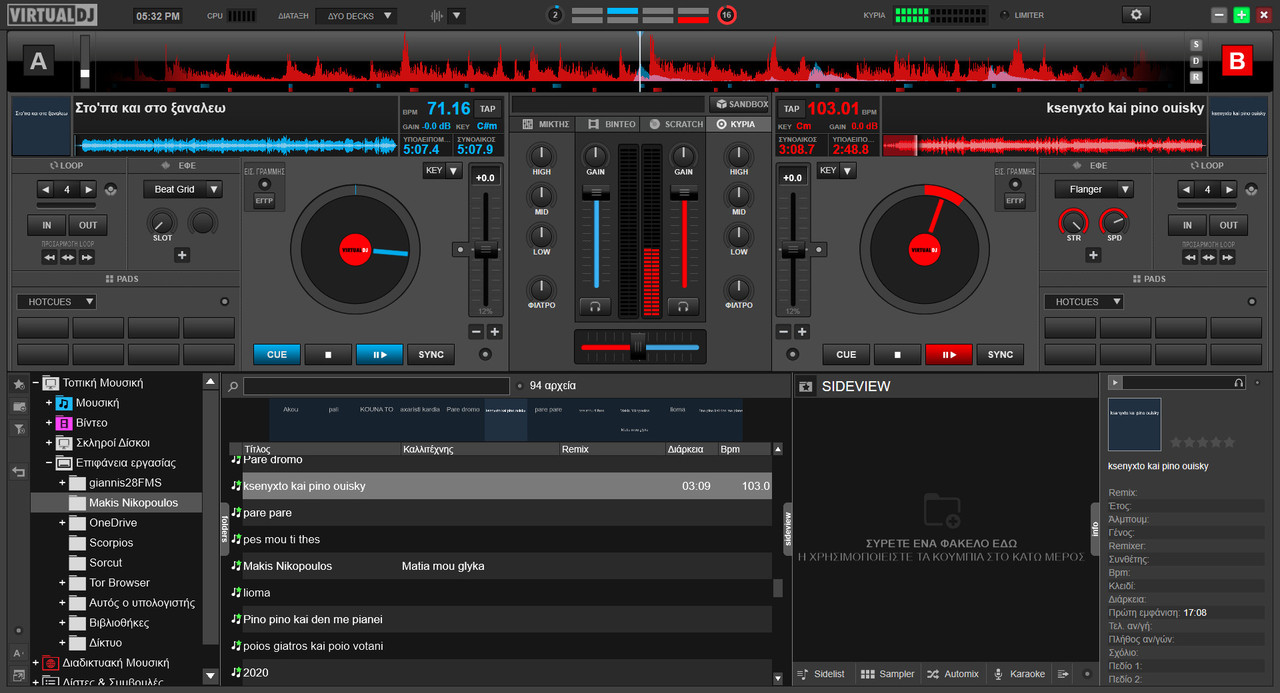Viewport: 1280px width, 693px height.
Task: Select deck A big letter button
Action: [x=38, y=62]
